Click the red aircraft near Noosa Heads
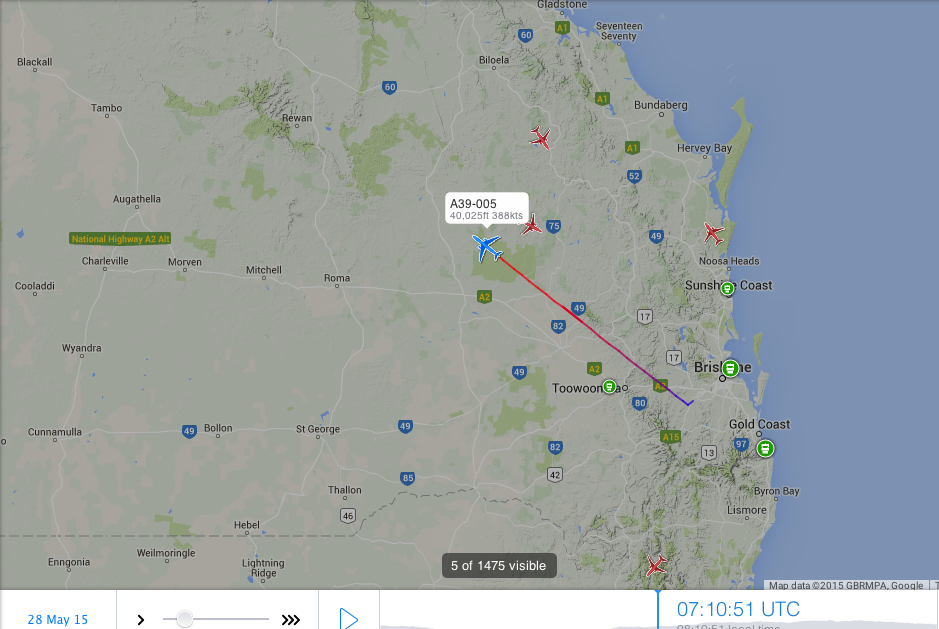Image resolution: width=939 pixels, height=629 pixels. coord(713,233)
